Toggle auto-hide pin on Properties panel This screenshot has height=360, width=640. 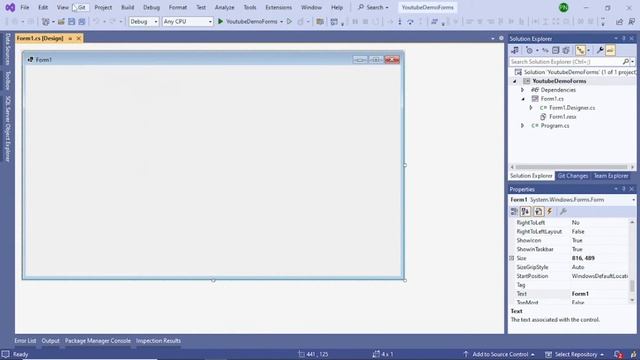click(624, 189)
